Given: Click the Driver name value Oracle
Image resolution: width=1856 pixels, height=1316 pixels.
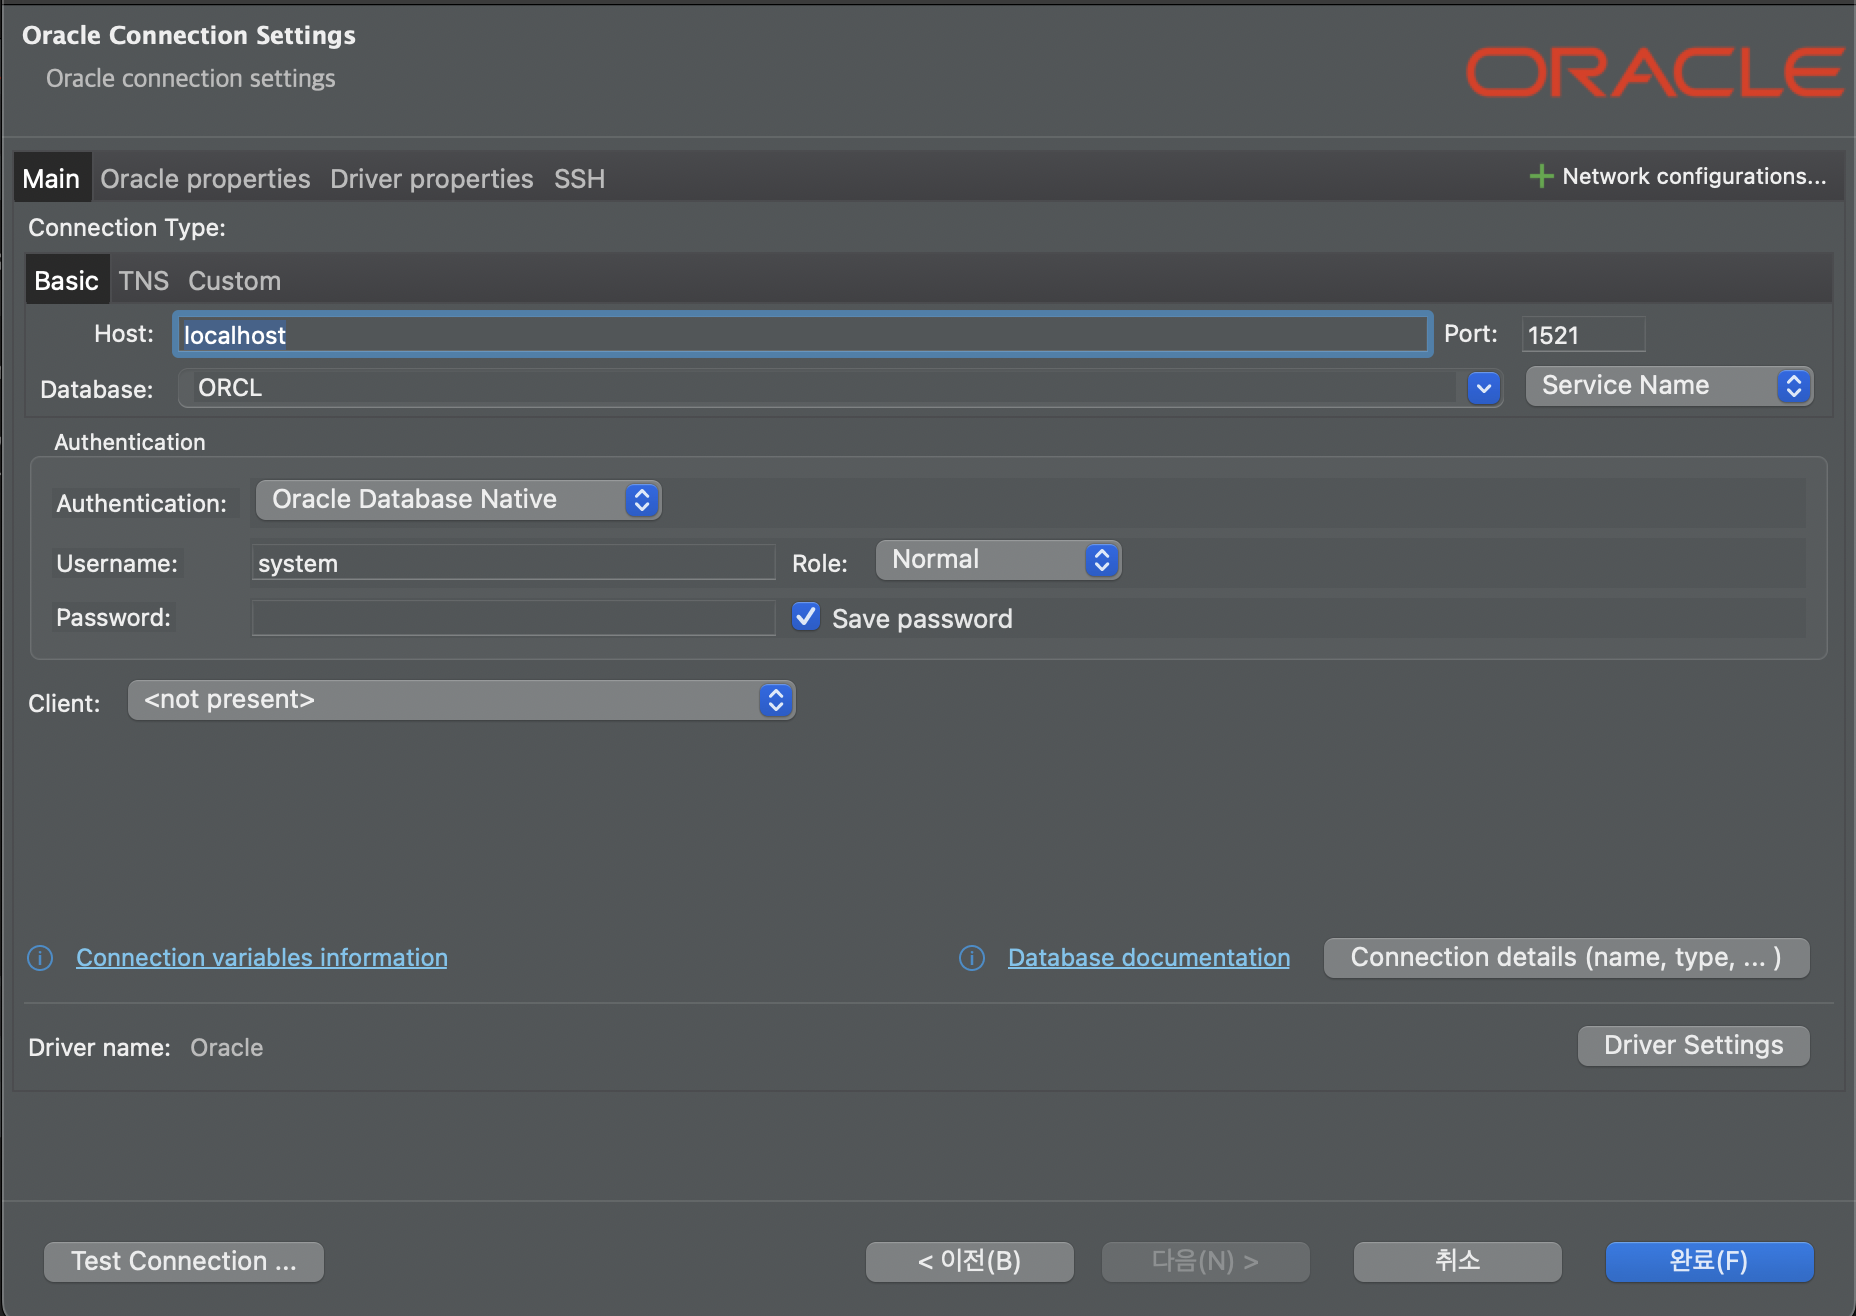Looking at the screenshot, I should [x=227, y=1048].
